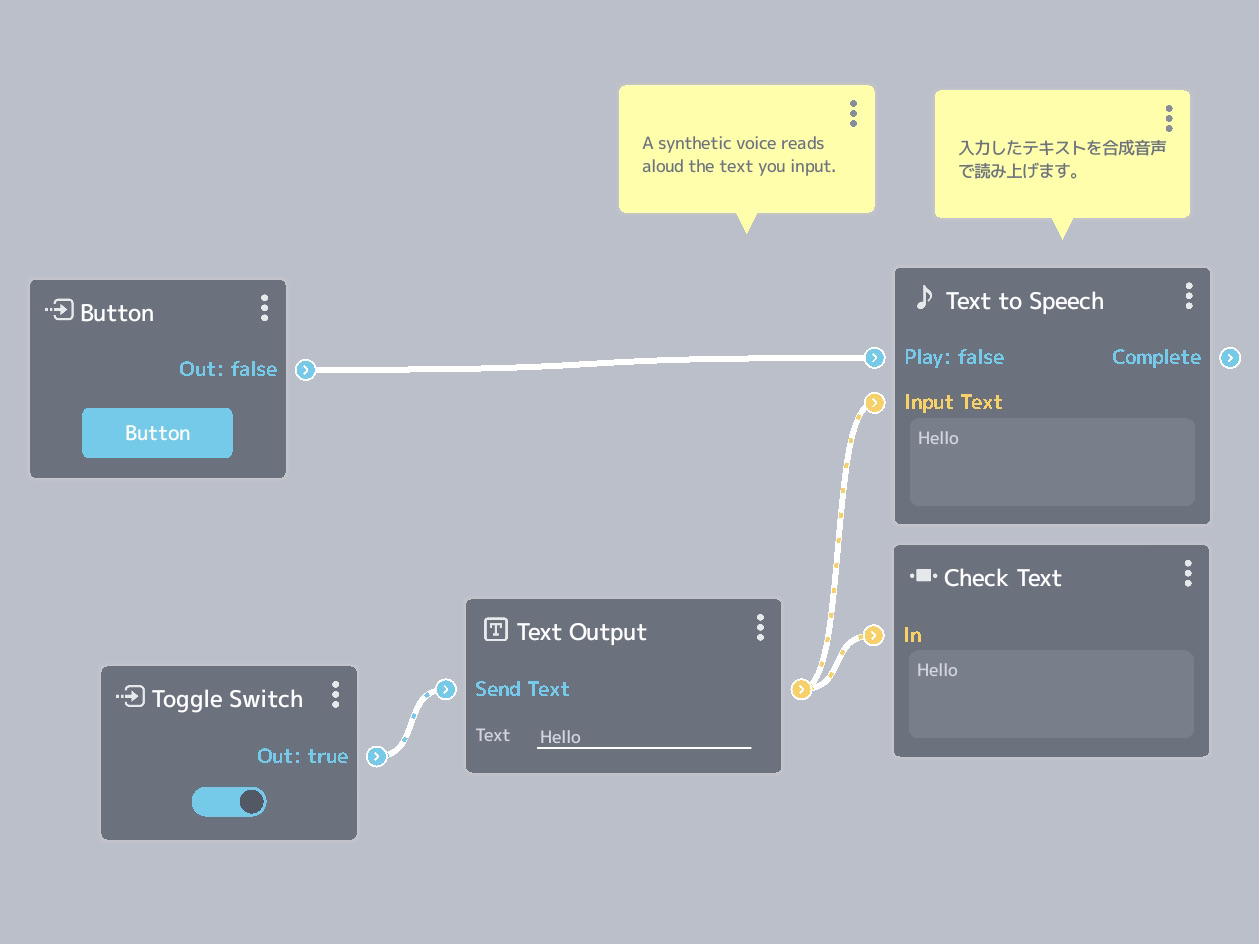The height and width of the screenshot is (944, 1259).
Task: Select the 'Button' node title
Action: click(117, 313)
